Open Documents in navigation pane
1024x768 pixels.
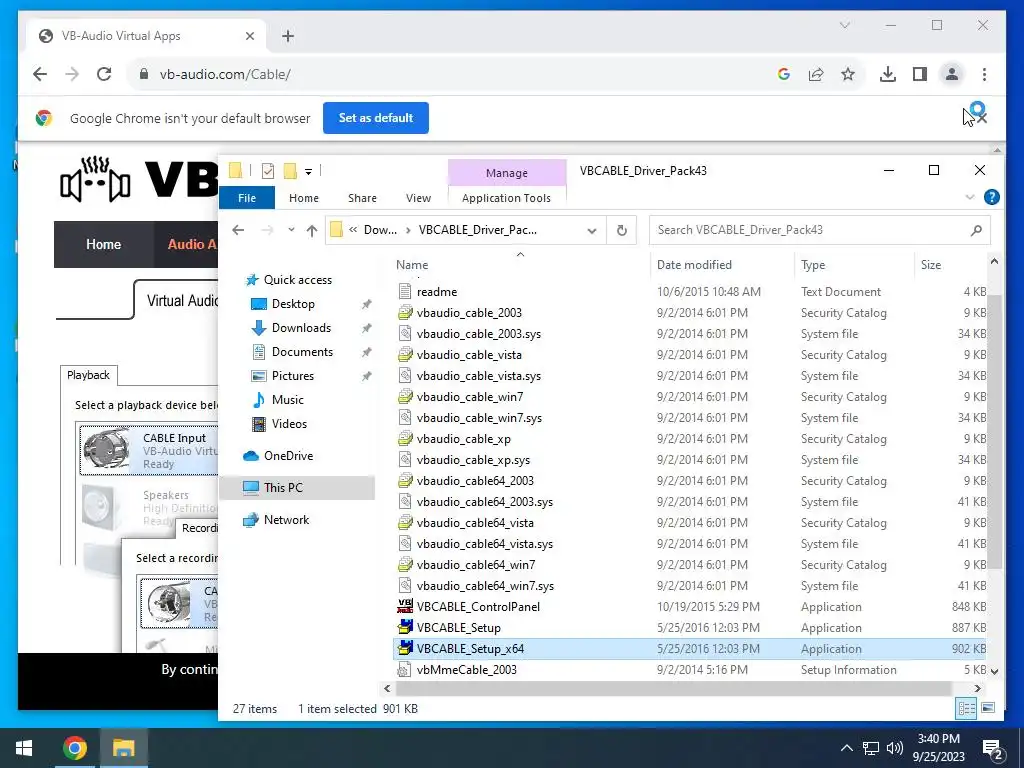(302, 352)
